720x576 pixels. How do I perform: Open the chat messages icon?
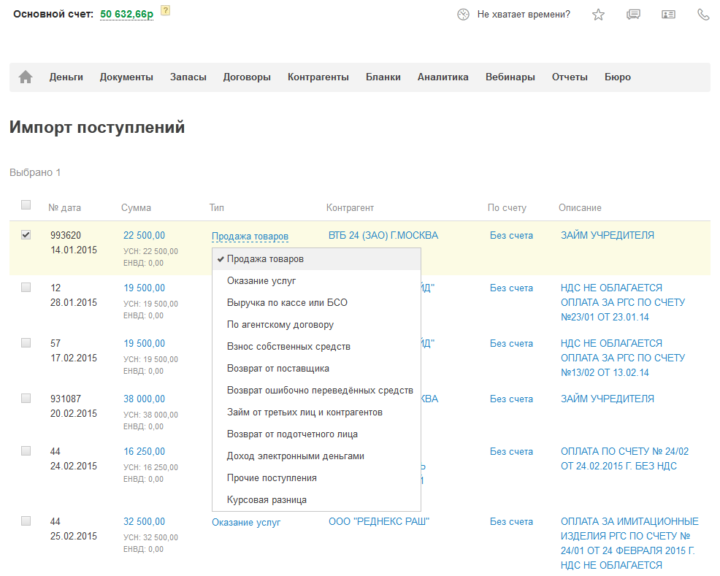(633, 15)
